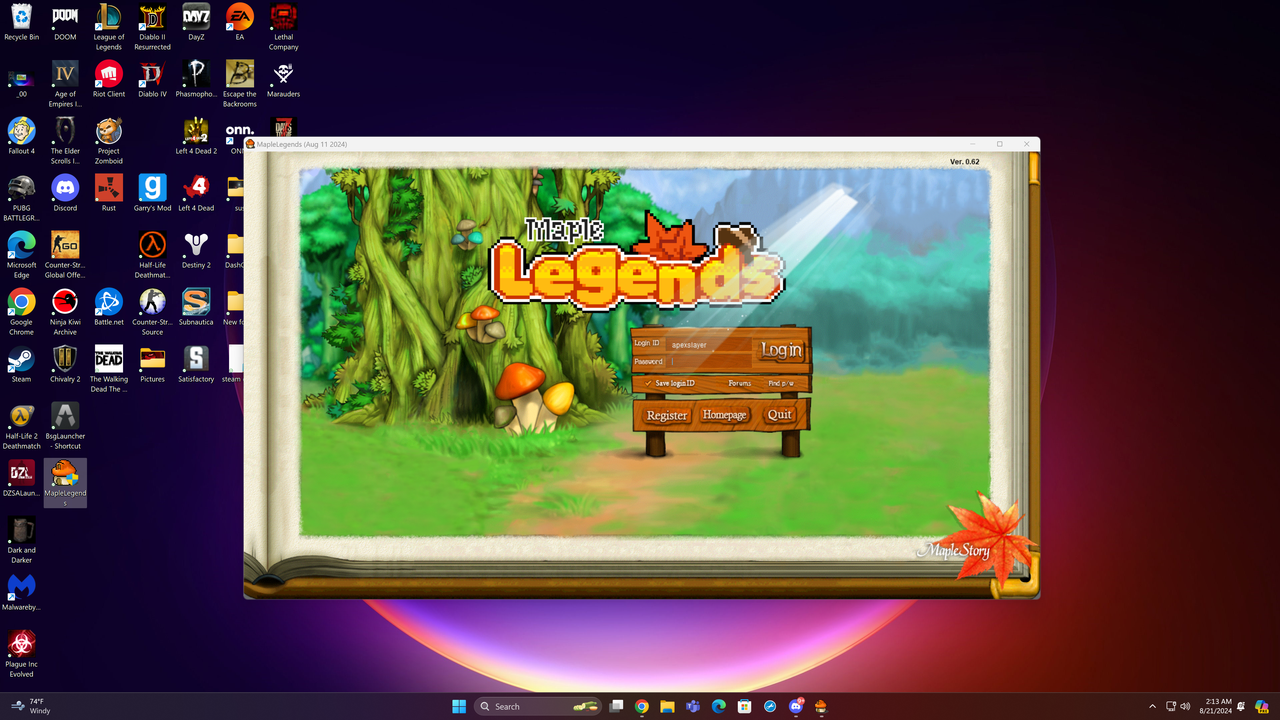Select the Rust desktop icon

pyautogui.click(x=108, y=194)
